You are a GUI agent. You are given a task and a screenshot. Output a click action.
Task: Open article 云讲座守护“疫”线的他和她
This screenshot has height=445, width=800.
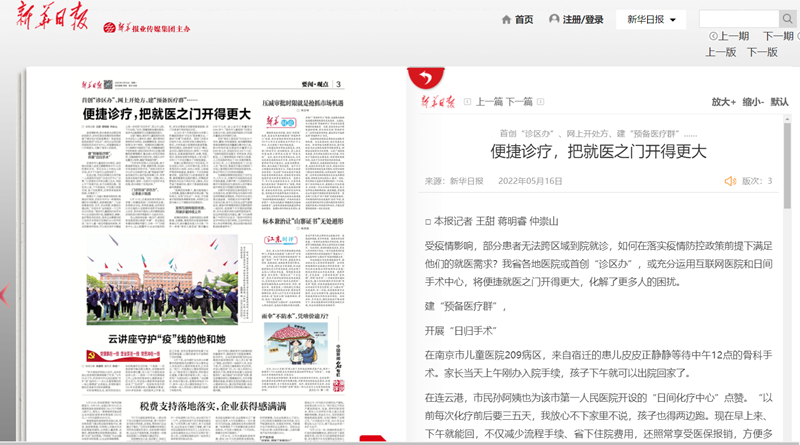[x=167, y=339]
